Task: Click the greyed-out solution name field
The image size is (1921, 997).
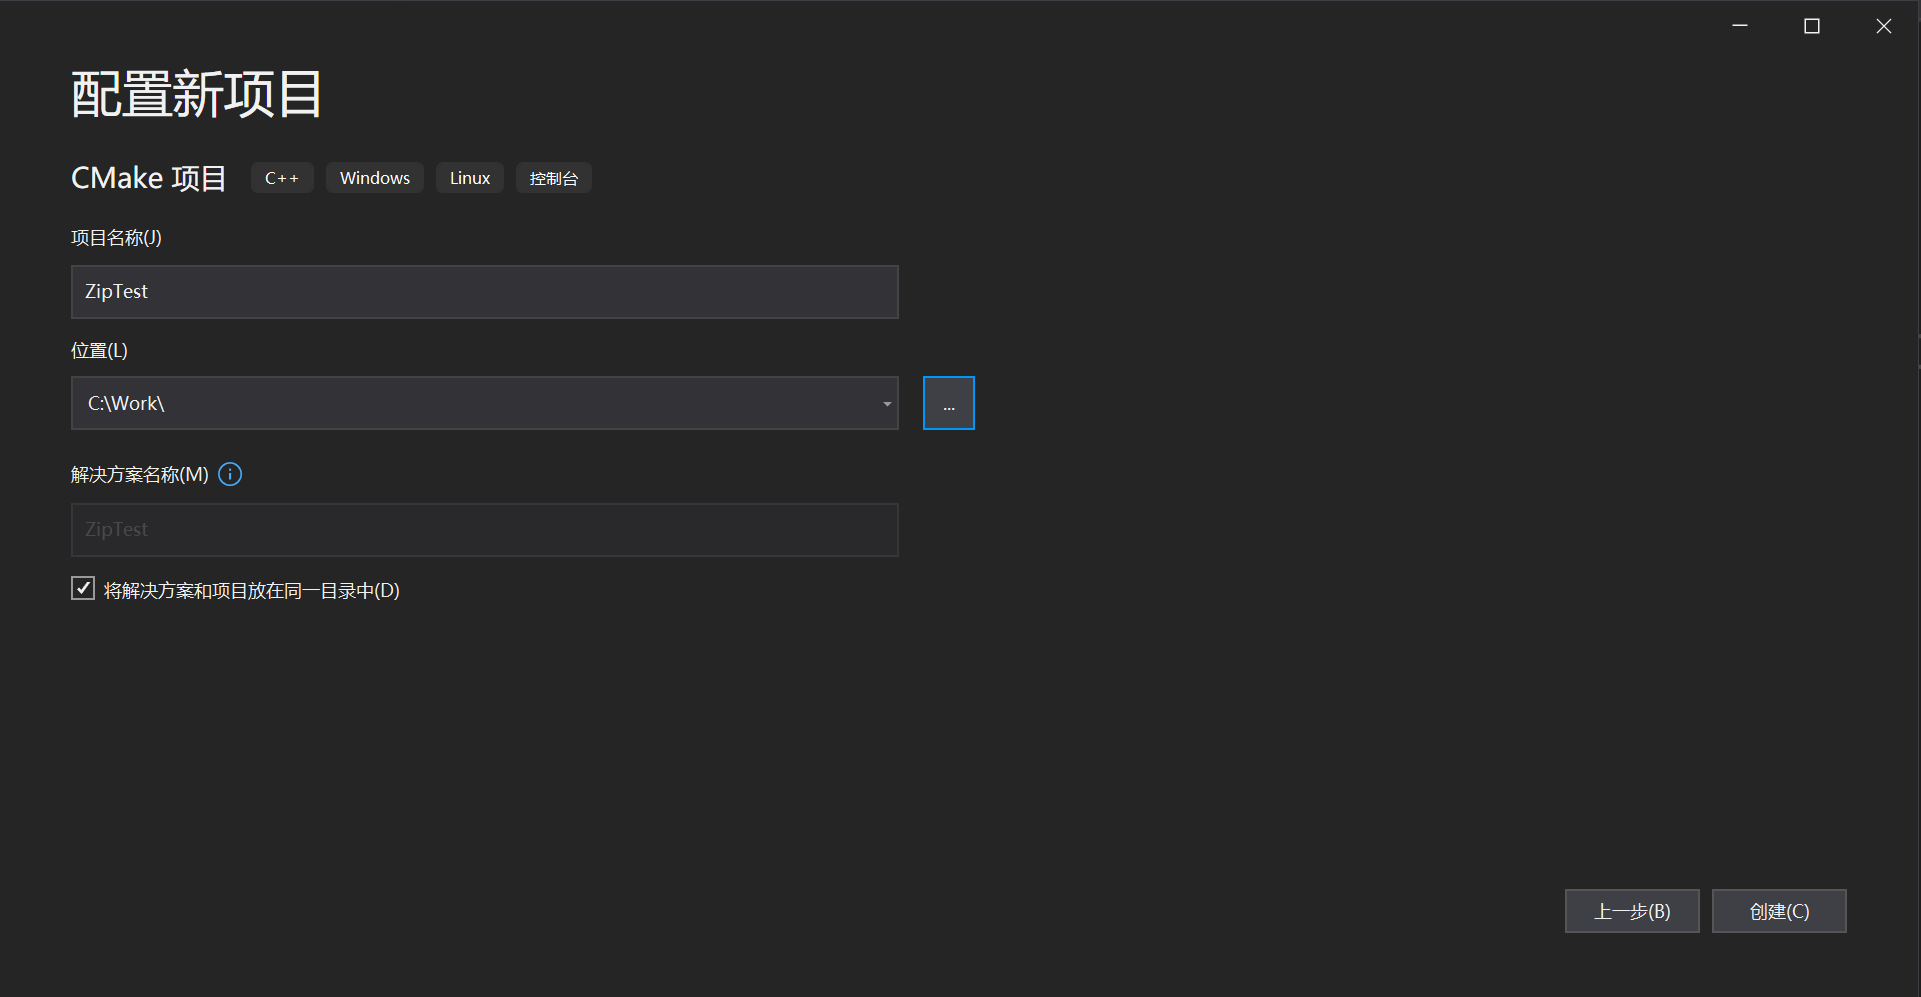Action: [x=484, y=530]
